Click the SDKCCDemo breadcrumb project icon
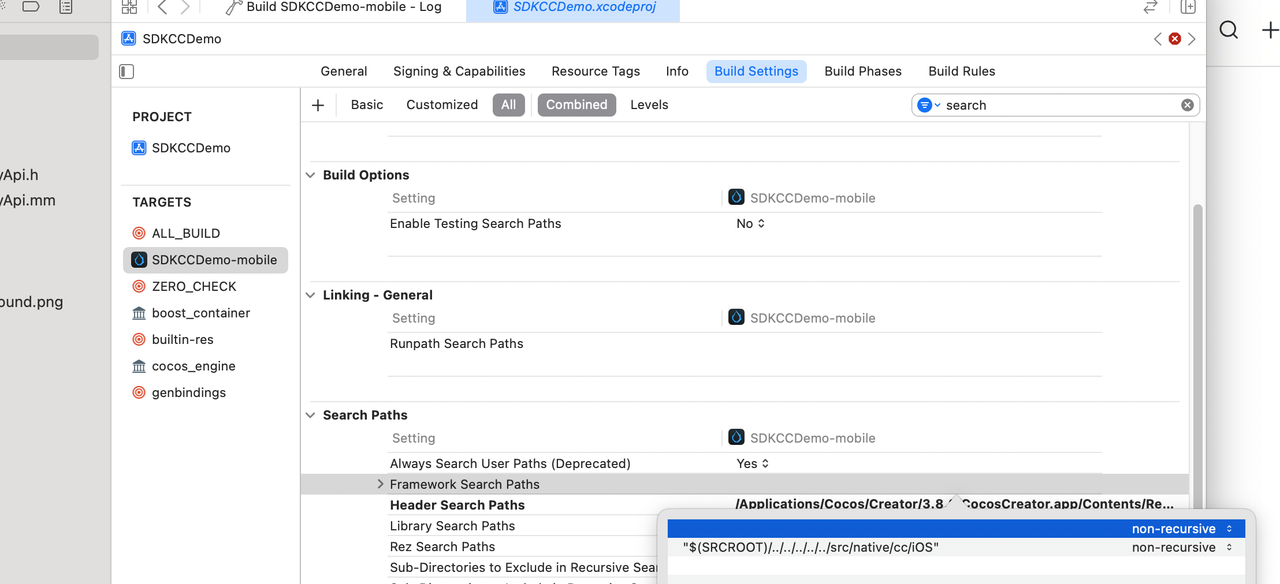The image size is (1280, 584). tap(129, 39)
